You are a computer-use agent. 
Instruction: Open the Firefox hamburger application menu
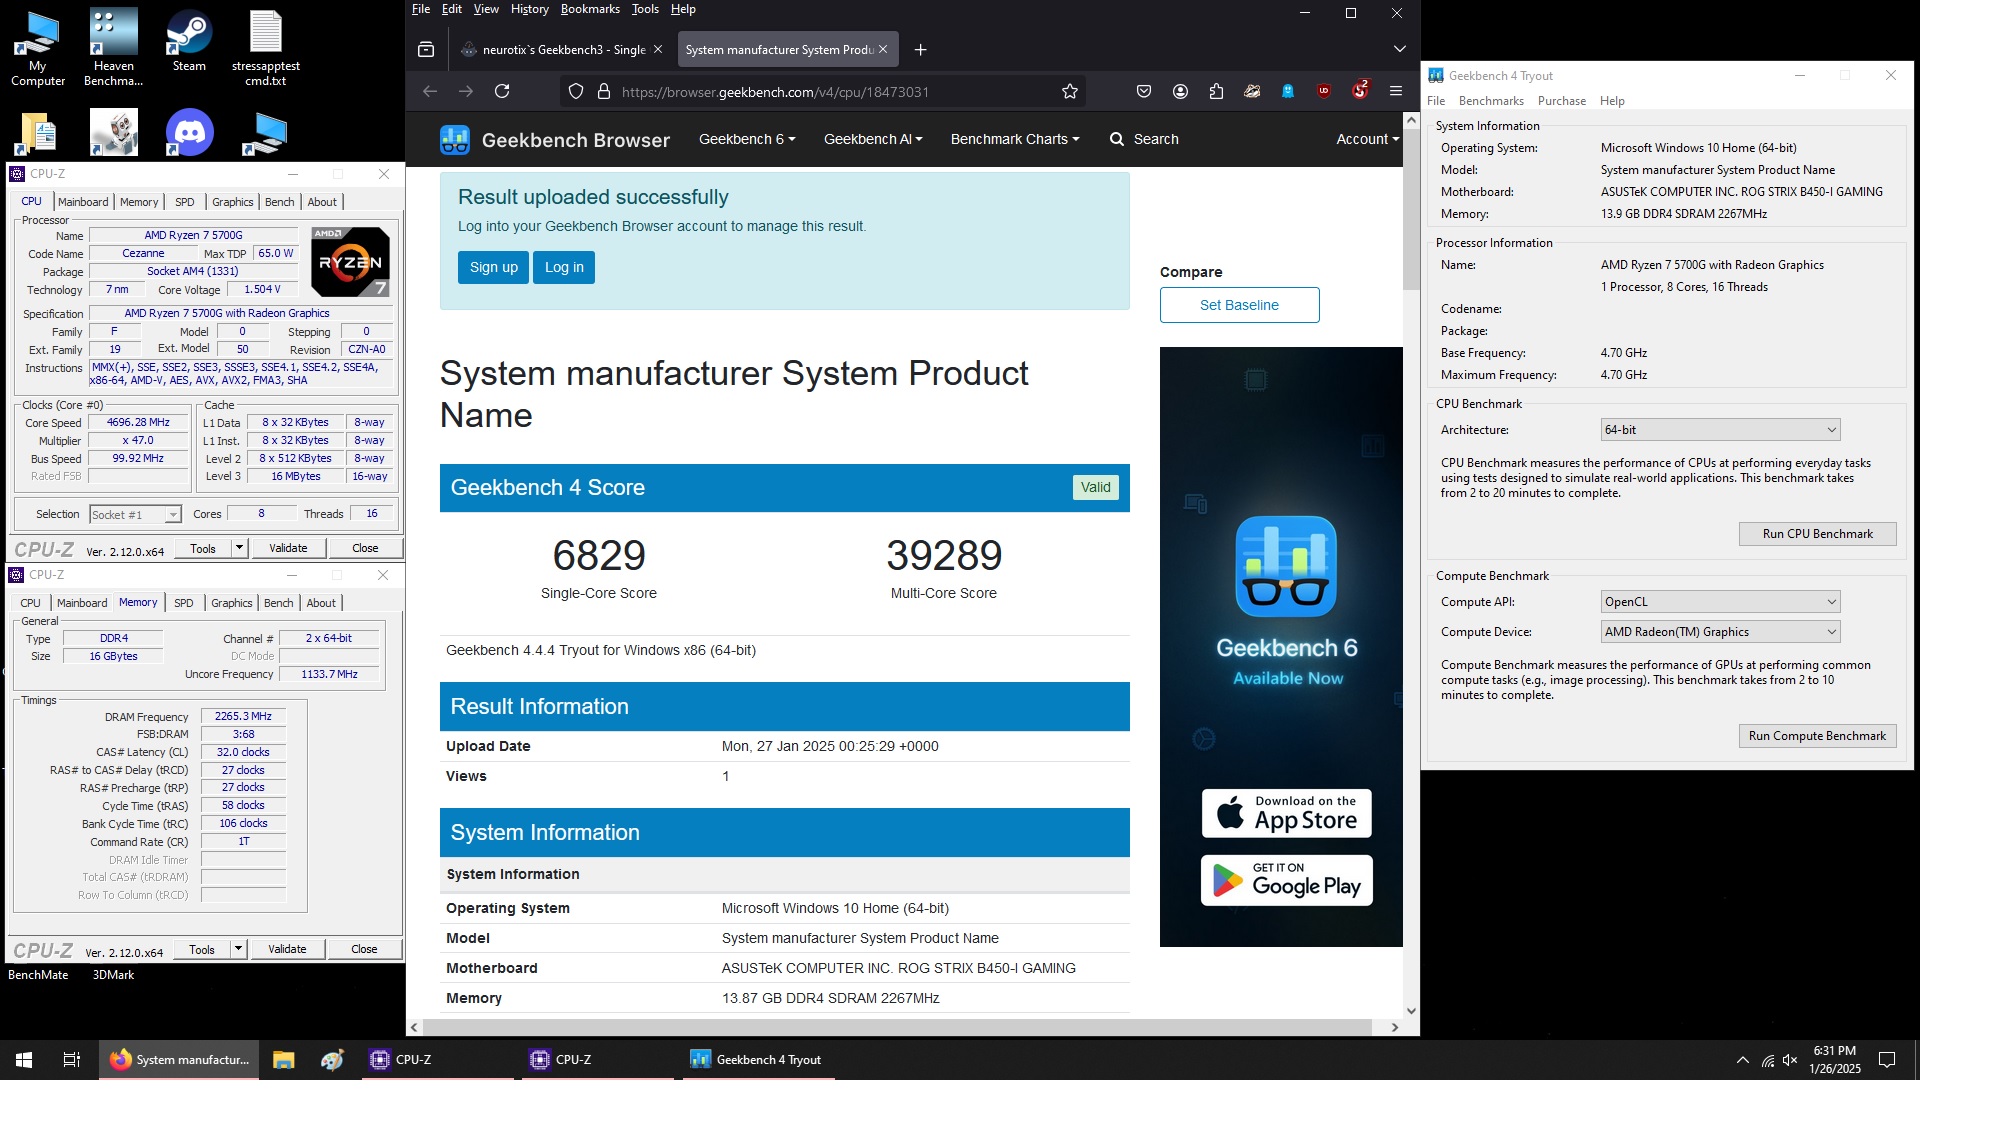pos(1396,91)
